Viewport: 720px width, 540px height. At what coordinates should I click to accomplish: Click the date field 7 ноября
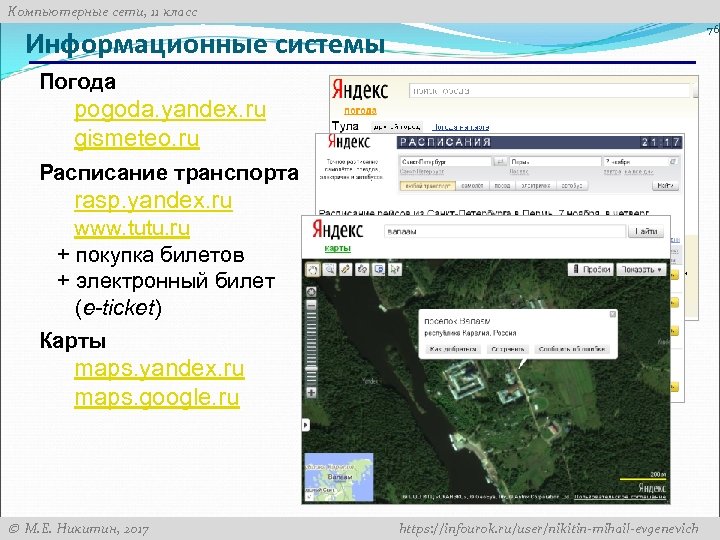pyautogui.click(x=641, y=162)
